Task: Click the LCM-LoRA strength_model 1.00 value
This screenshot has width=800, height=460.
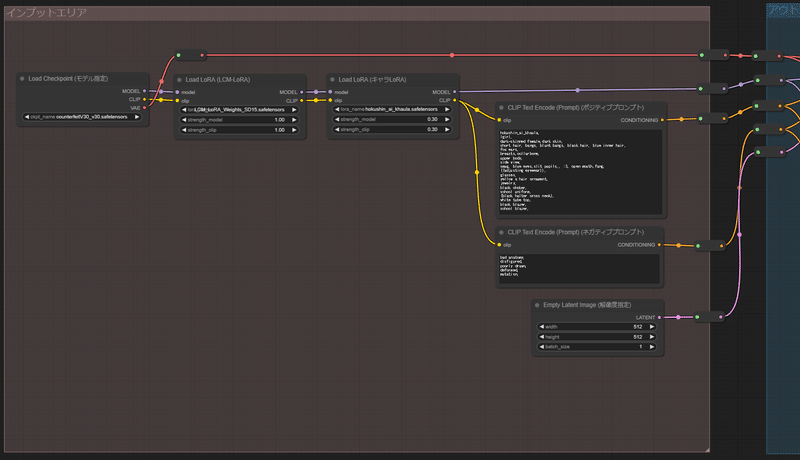Action: tap(280, 120)
